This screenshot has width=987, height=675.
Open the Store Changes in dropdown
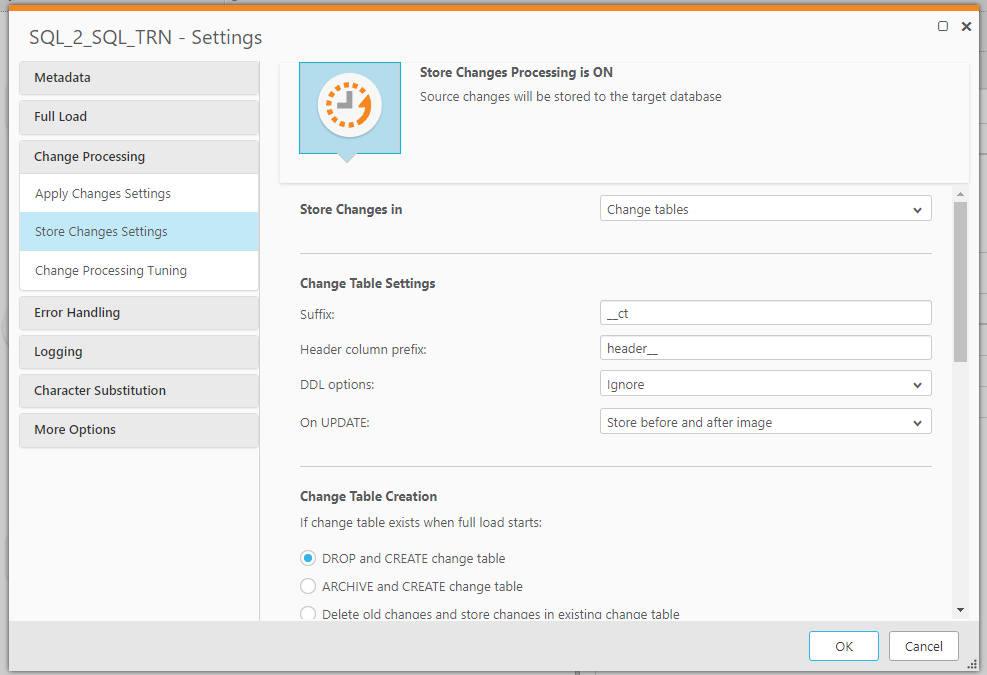pos(765,208)
